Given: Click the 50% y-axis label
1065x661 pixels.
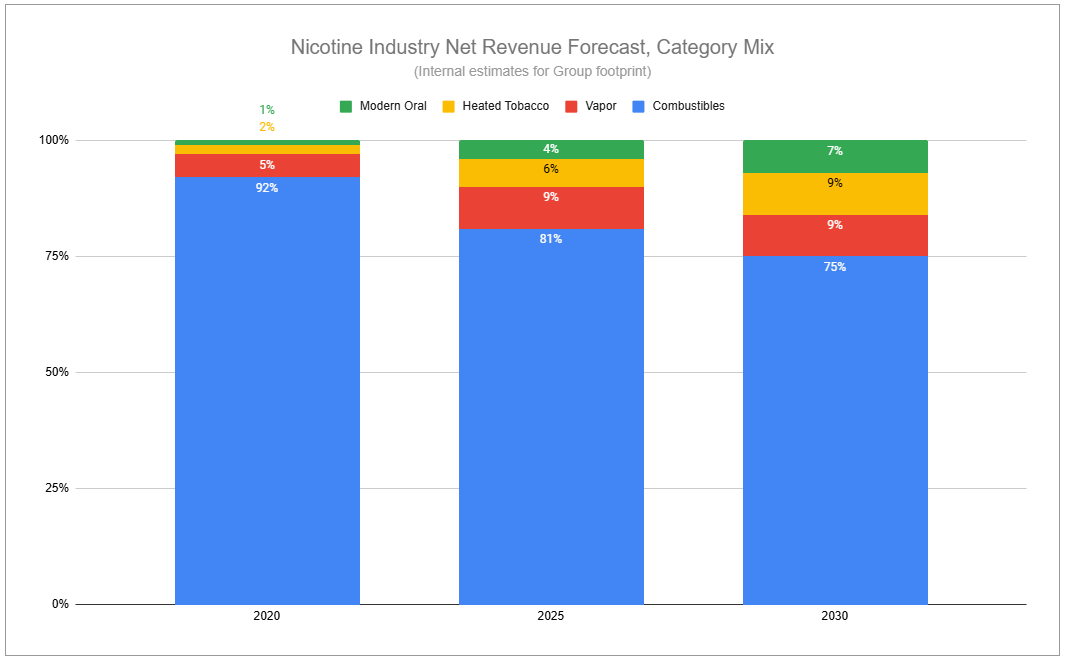Looking at the screenshot, I should [x=57, y=372].
